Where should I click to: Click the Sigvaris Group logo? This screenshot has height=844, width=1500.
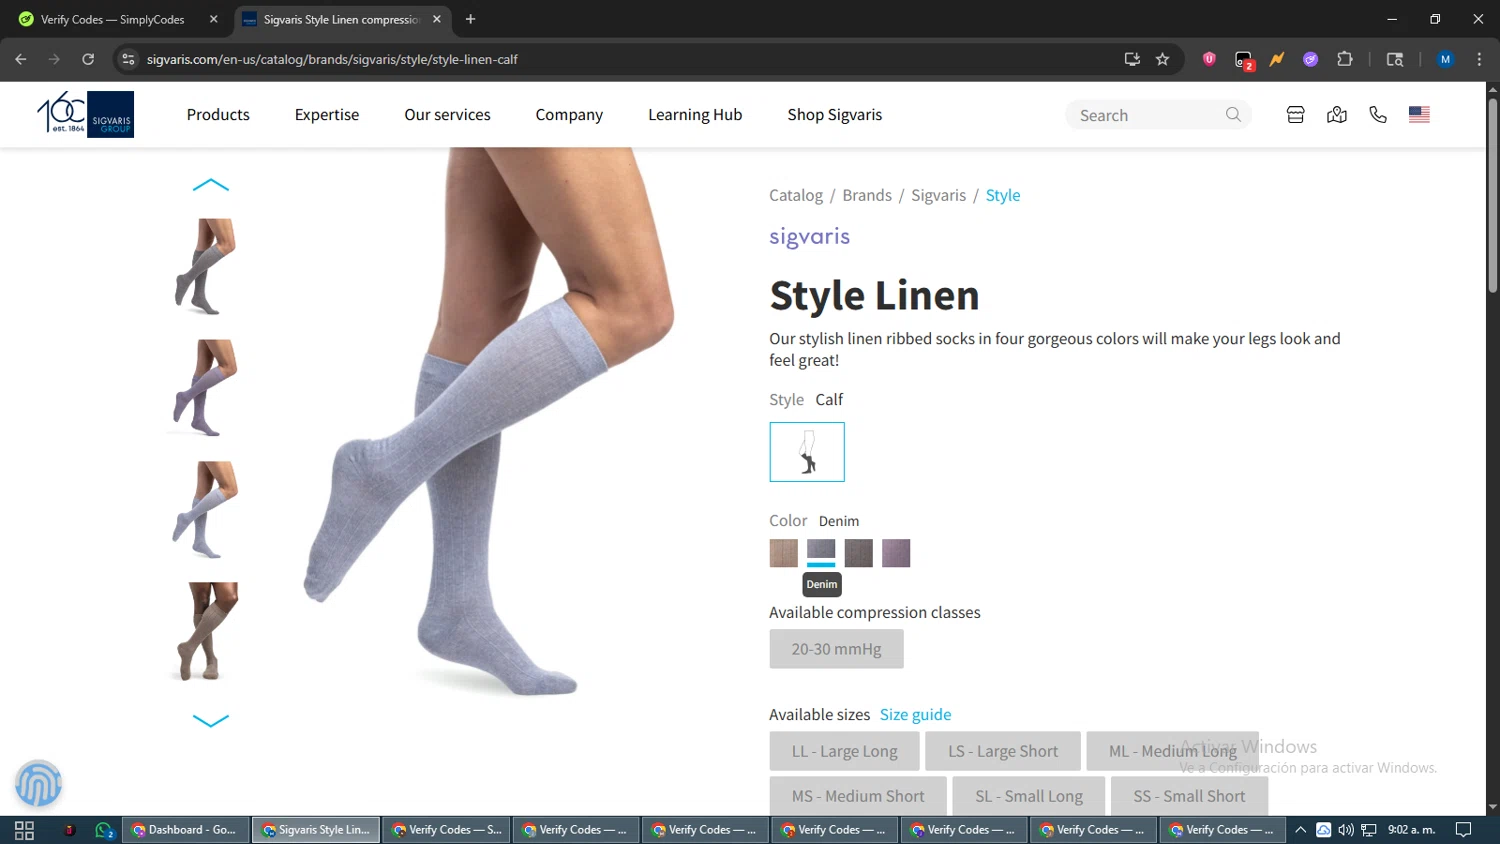coord(85,114)
